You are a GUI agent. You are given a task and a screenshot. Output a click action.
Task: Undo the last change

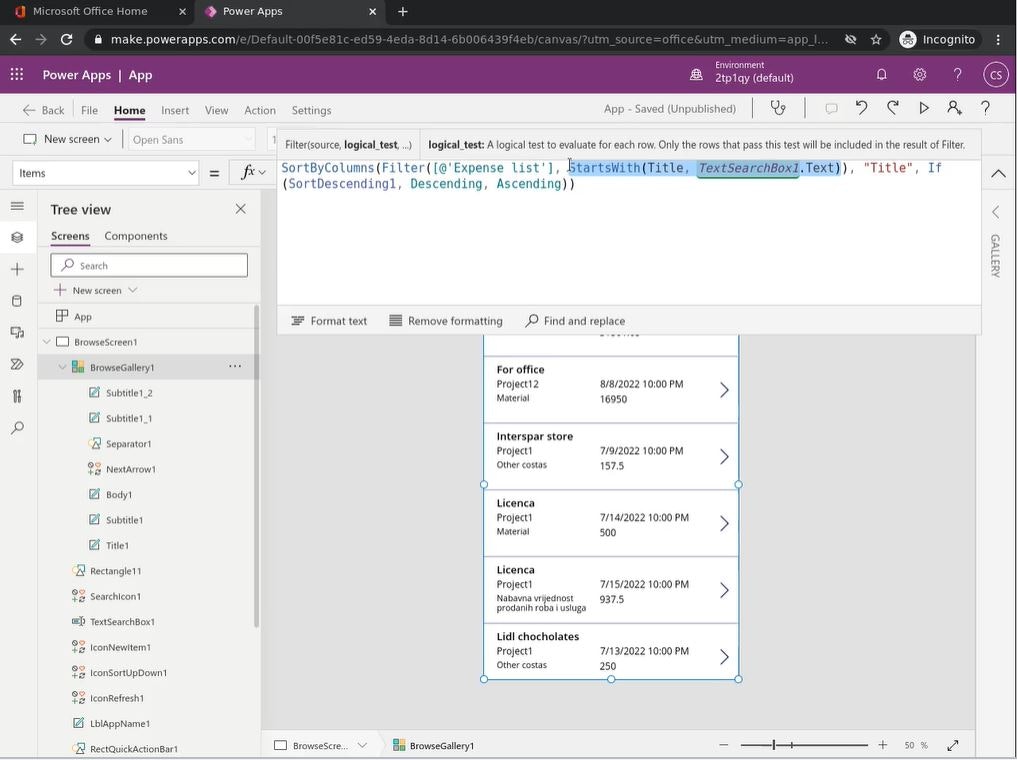(x=861, y=108)
